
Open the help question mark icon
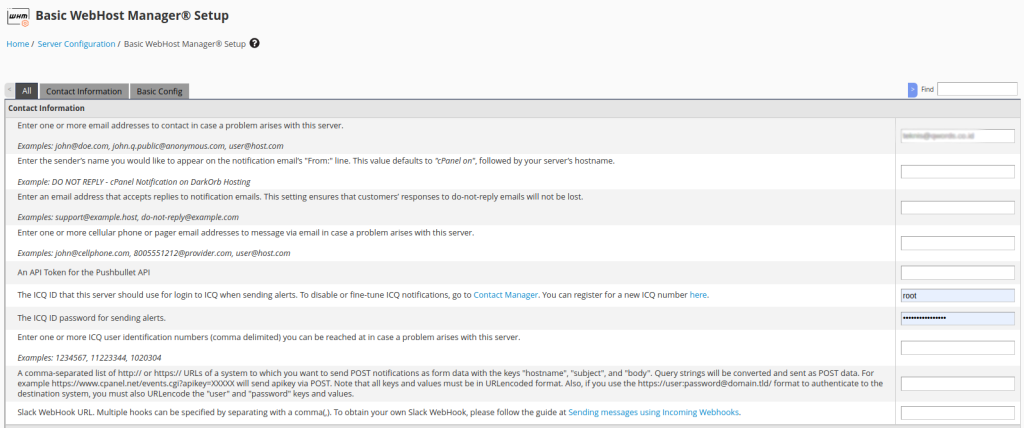255,44
